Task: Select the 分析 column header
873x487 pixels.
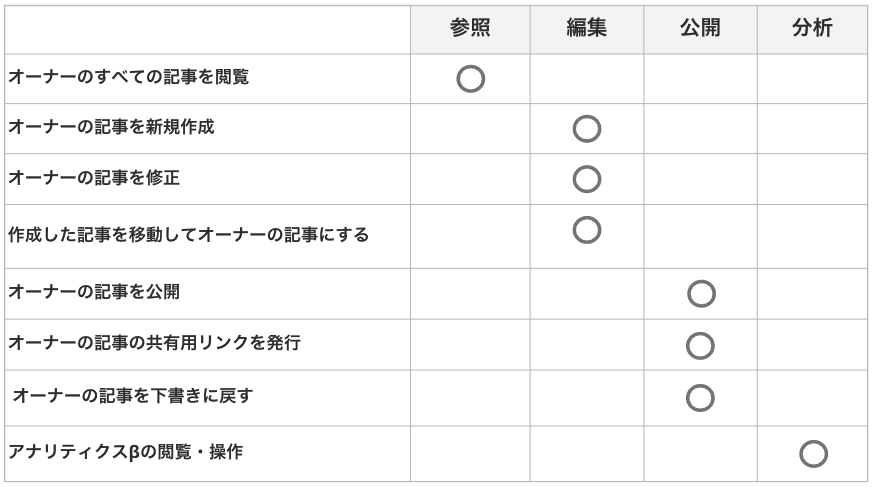Action: (812, 28)
